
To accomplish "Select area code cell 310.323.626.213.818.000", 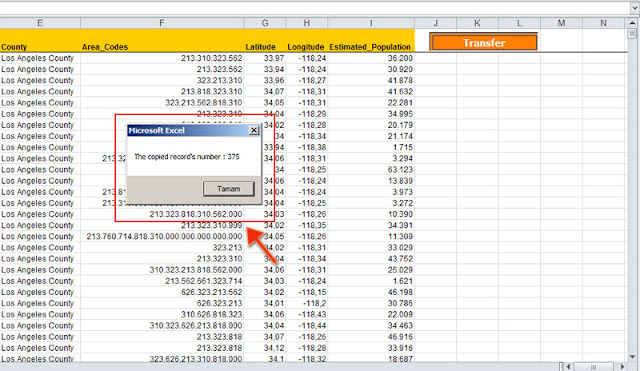I will tap(162, 326).
